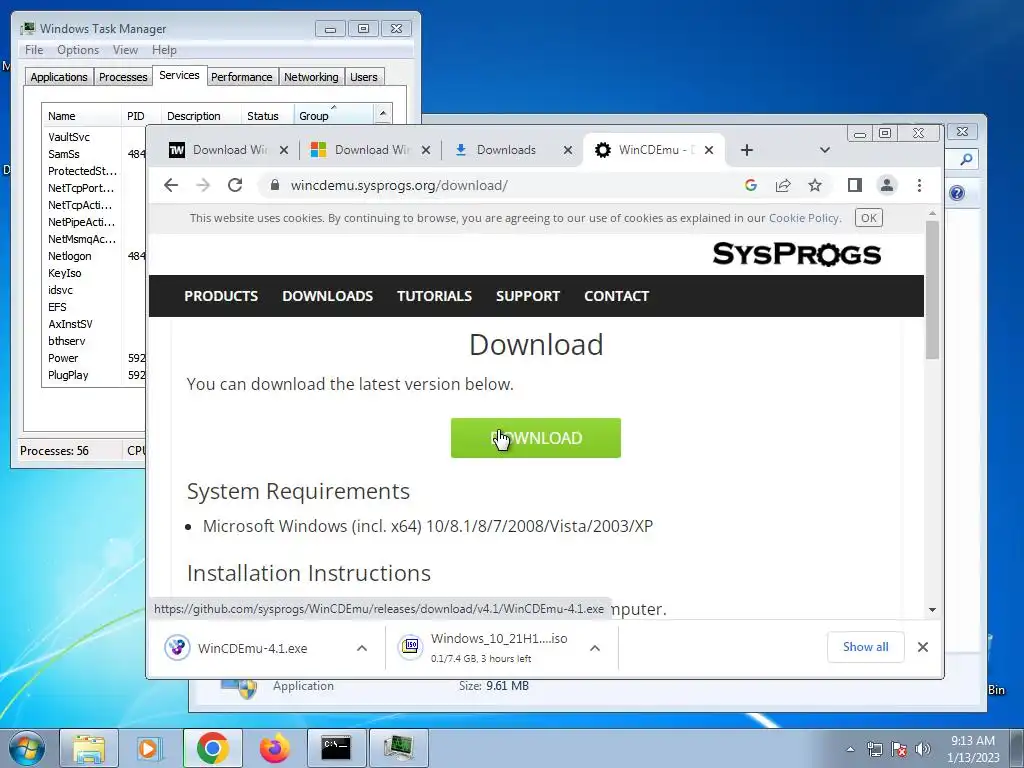The height and width of the screenshot is (768, 1024).
Task: Click the page scroll down arrow
Action: (x=933, y=609)
